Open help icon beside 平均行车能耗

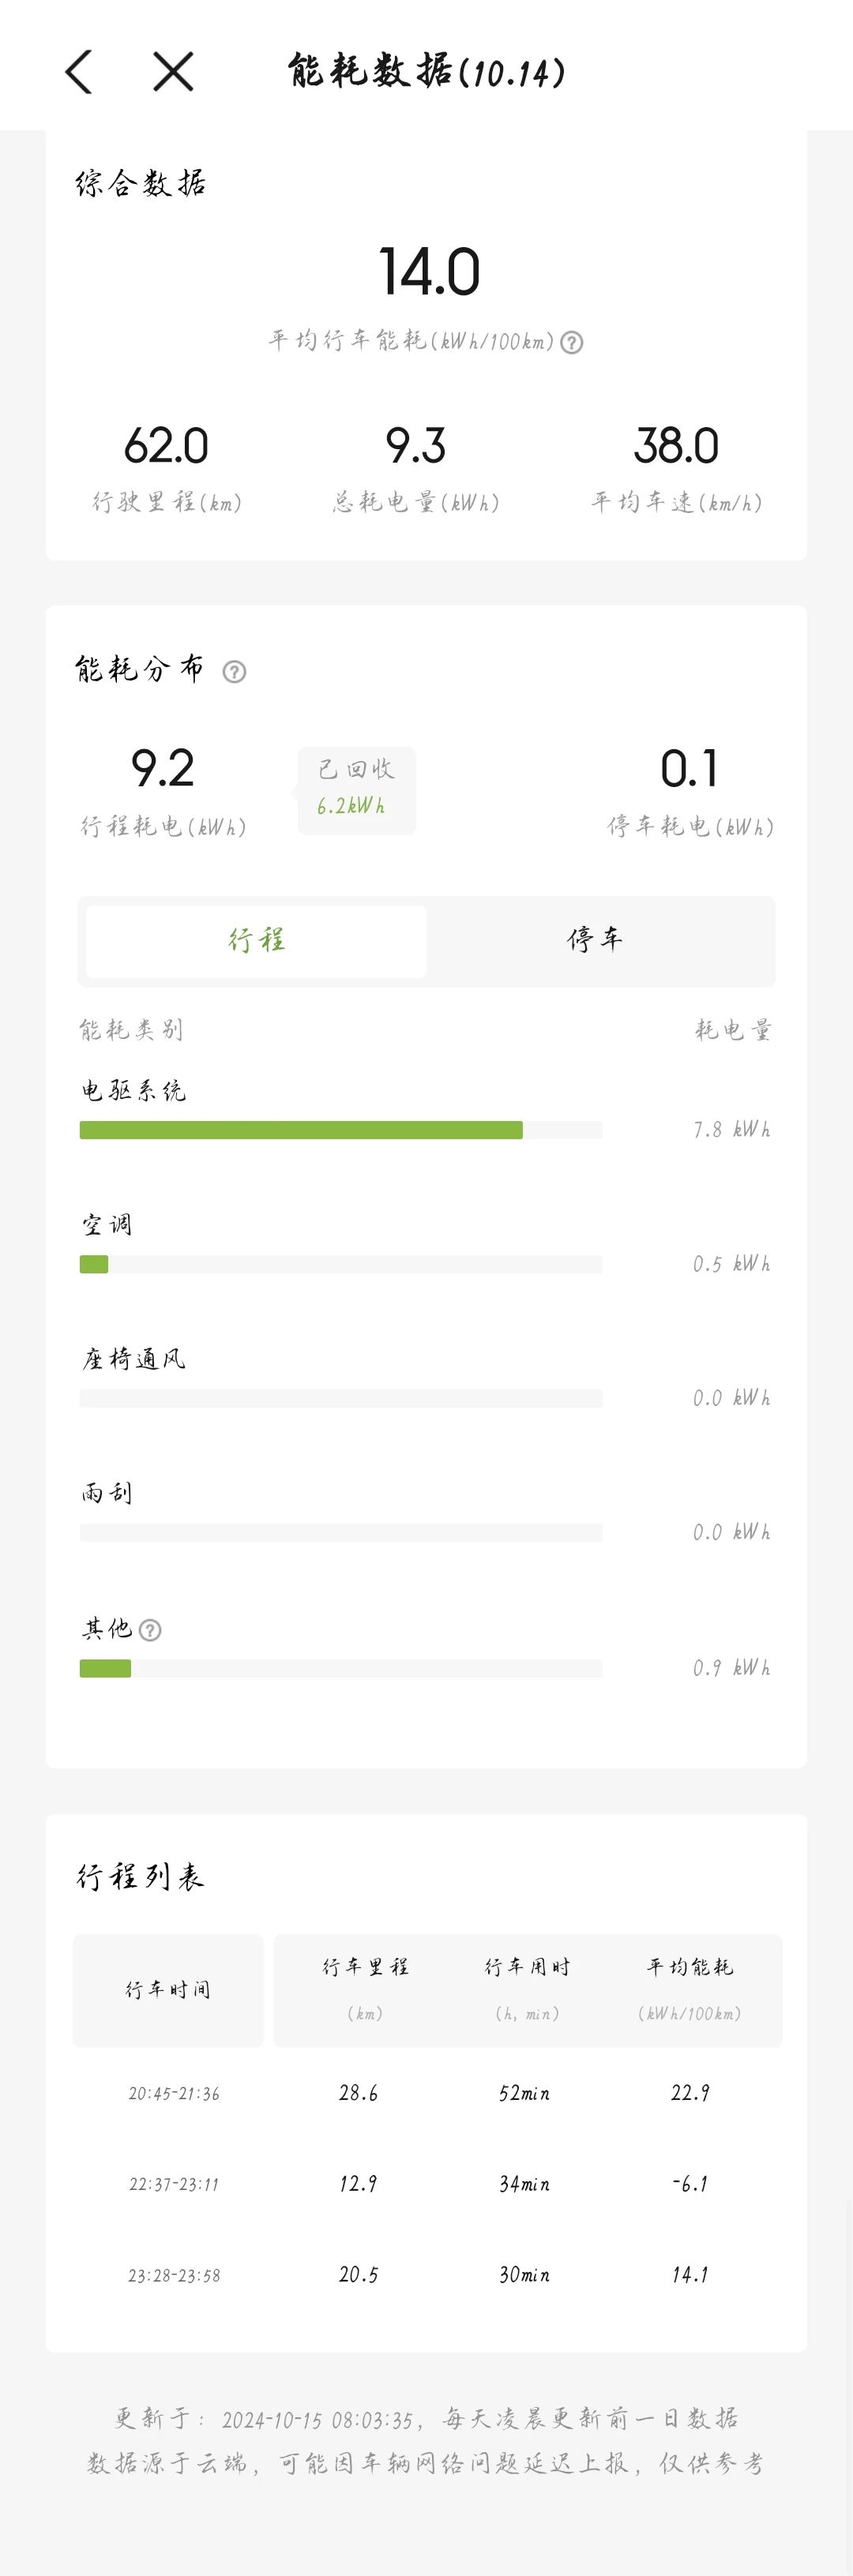571,343
